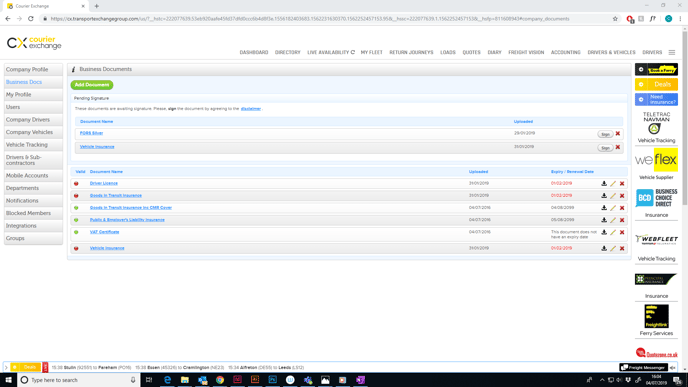Viewport: 688px width, 387px height.
Task: Sort documents by Uploaded column
Action: click(478, 172)
